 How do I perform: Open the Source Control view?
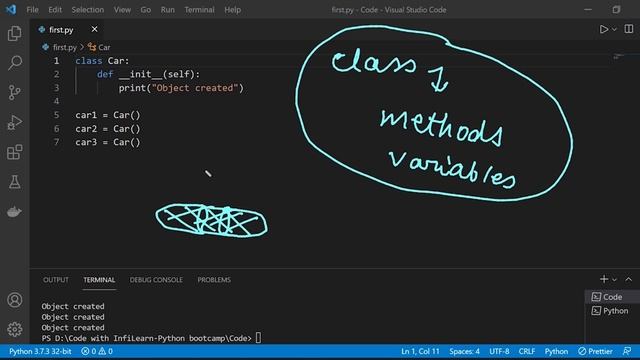(15, 93)
